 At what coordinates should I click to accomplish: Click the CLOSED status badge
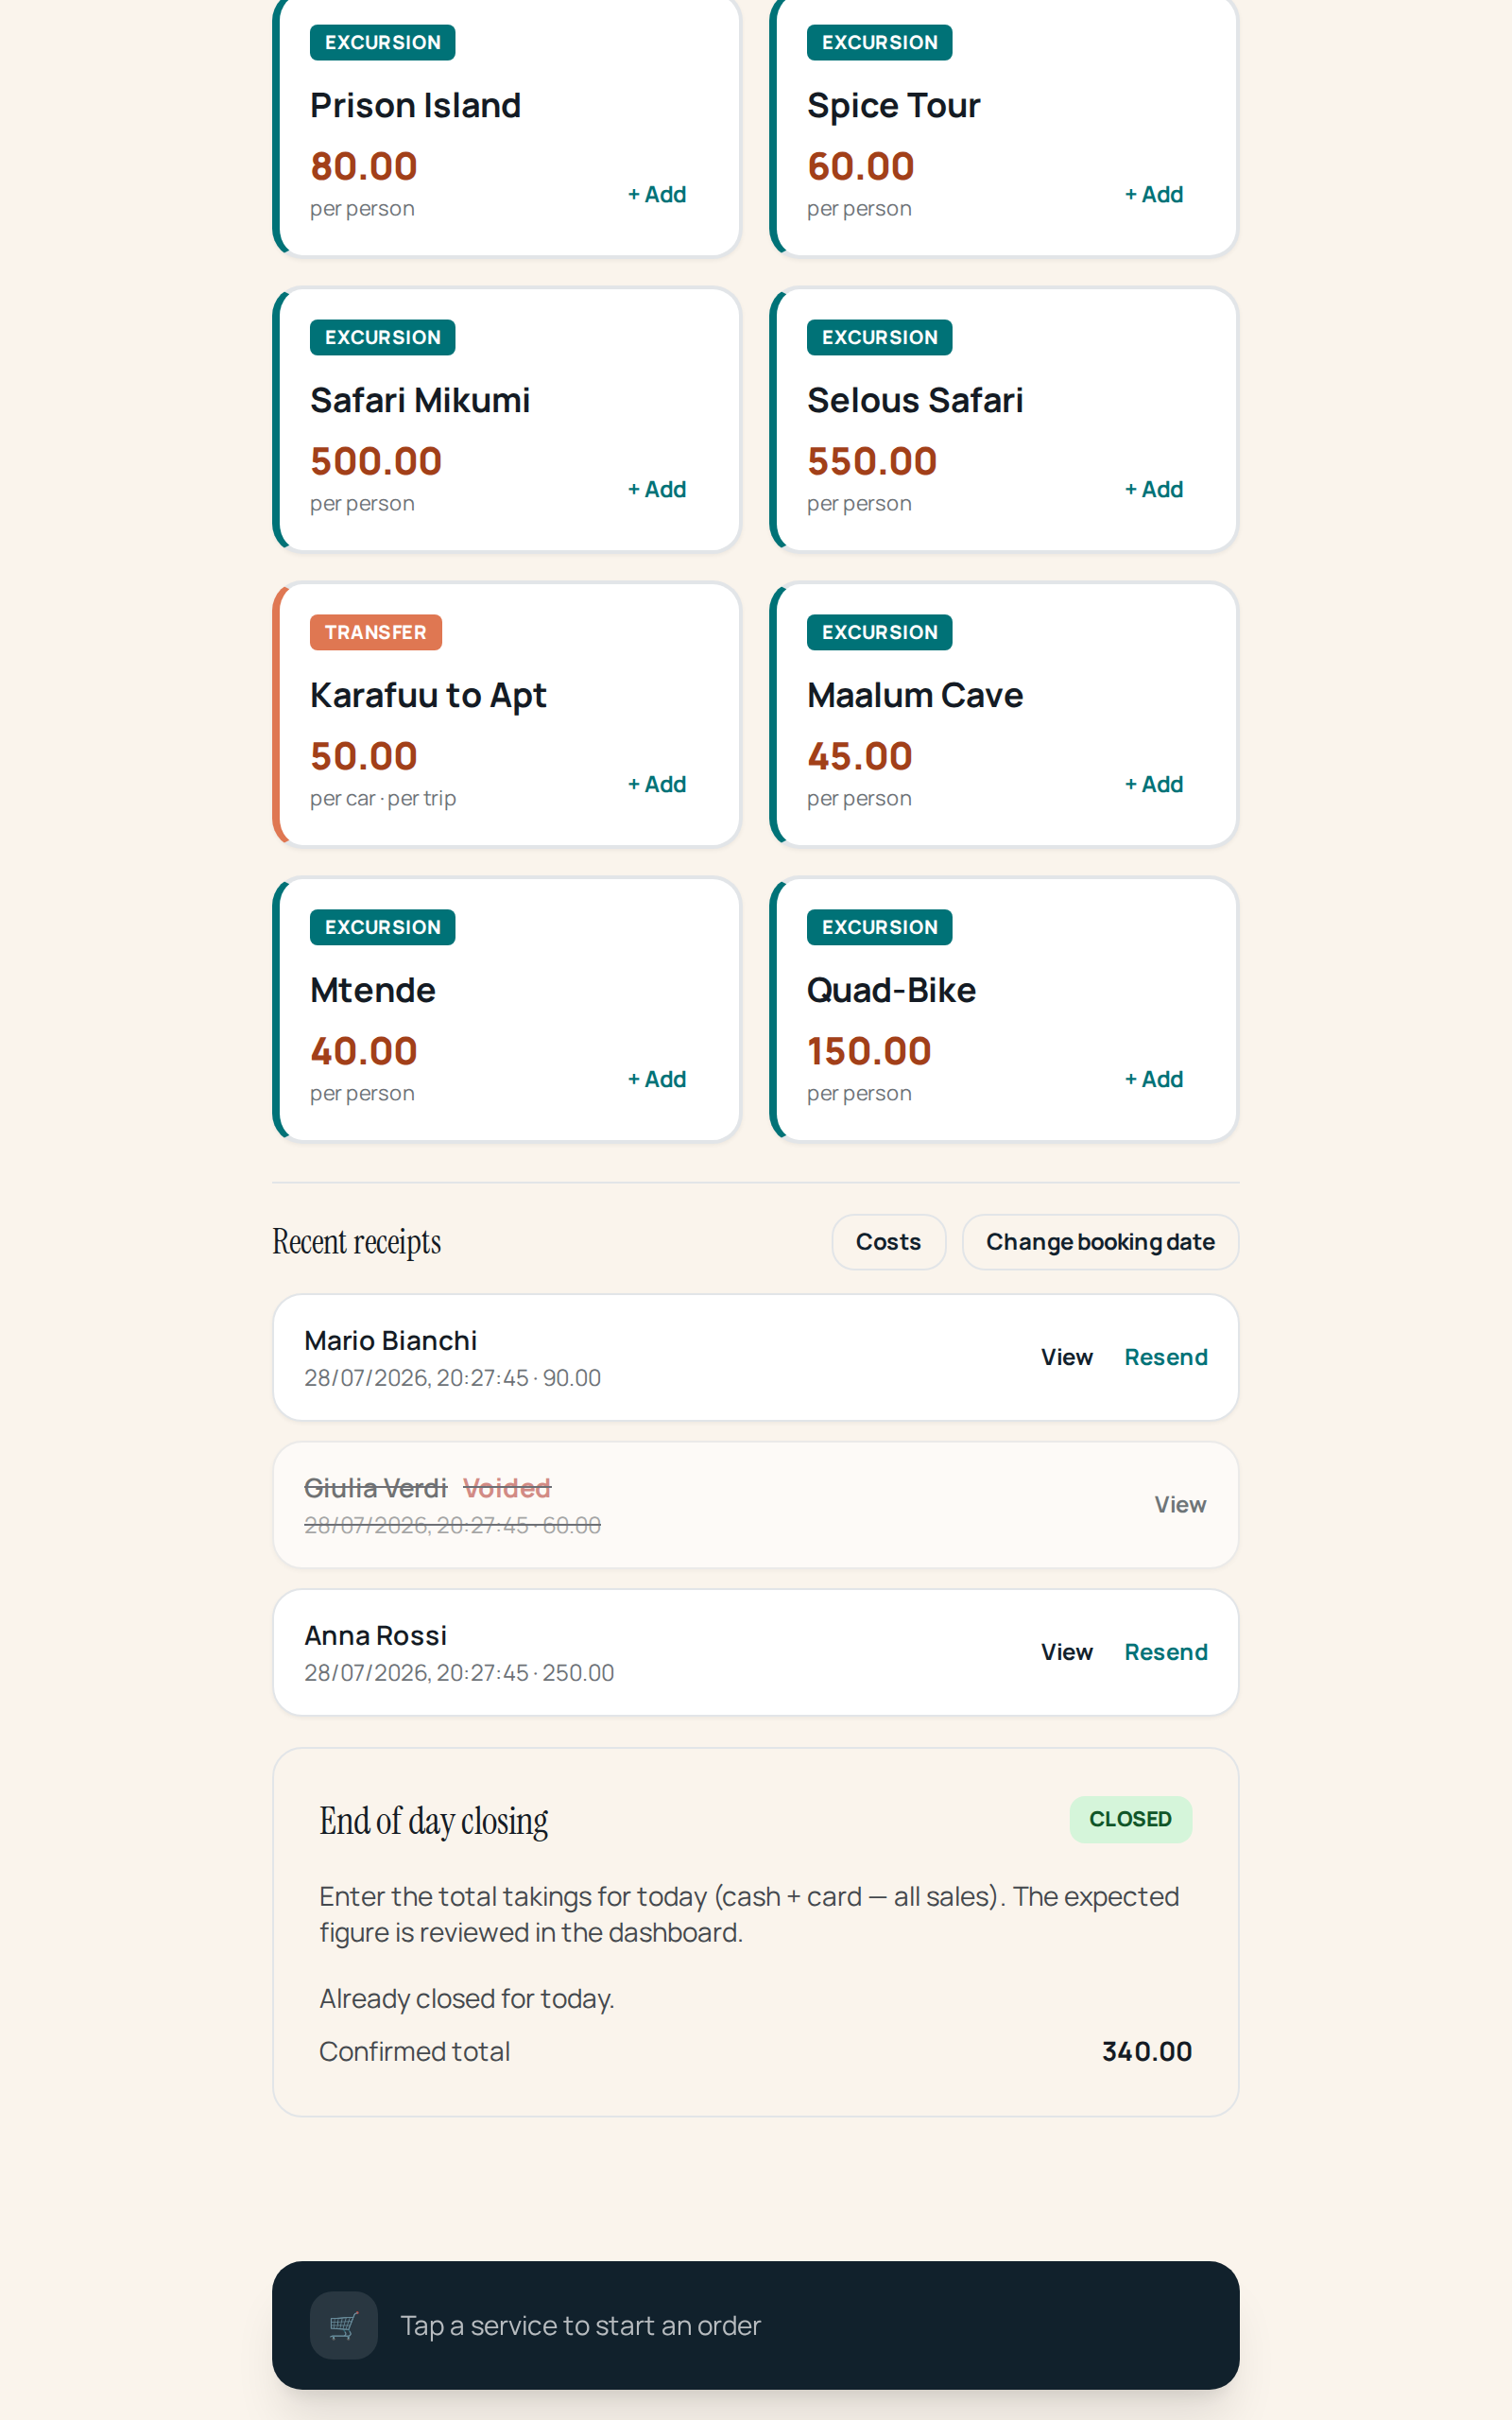[1130, 1819]
